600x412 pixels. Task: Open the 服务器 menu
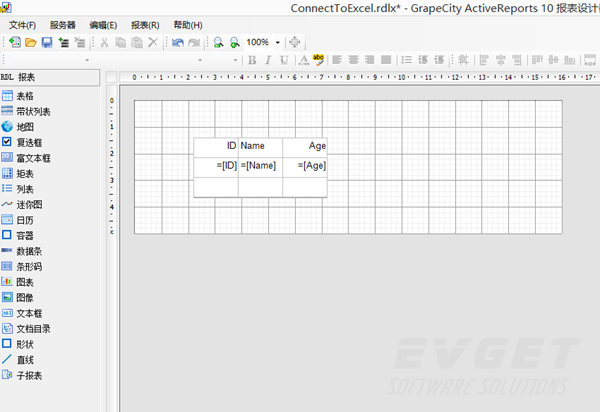point(63,25)
